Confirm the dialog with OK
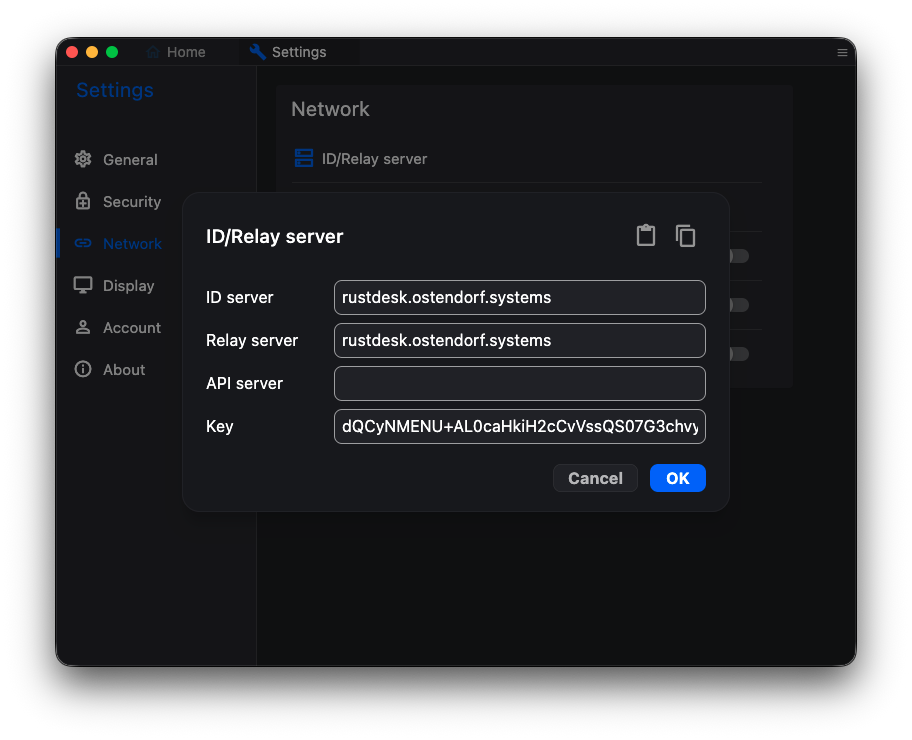 (x=678, y=478)
